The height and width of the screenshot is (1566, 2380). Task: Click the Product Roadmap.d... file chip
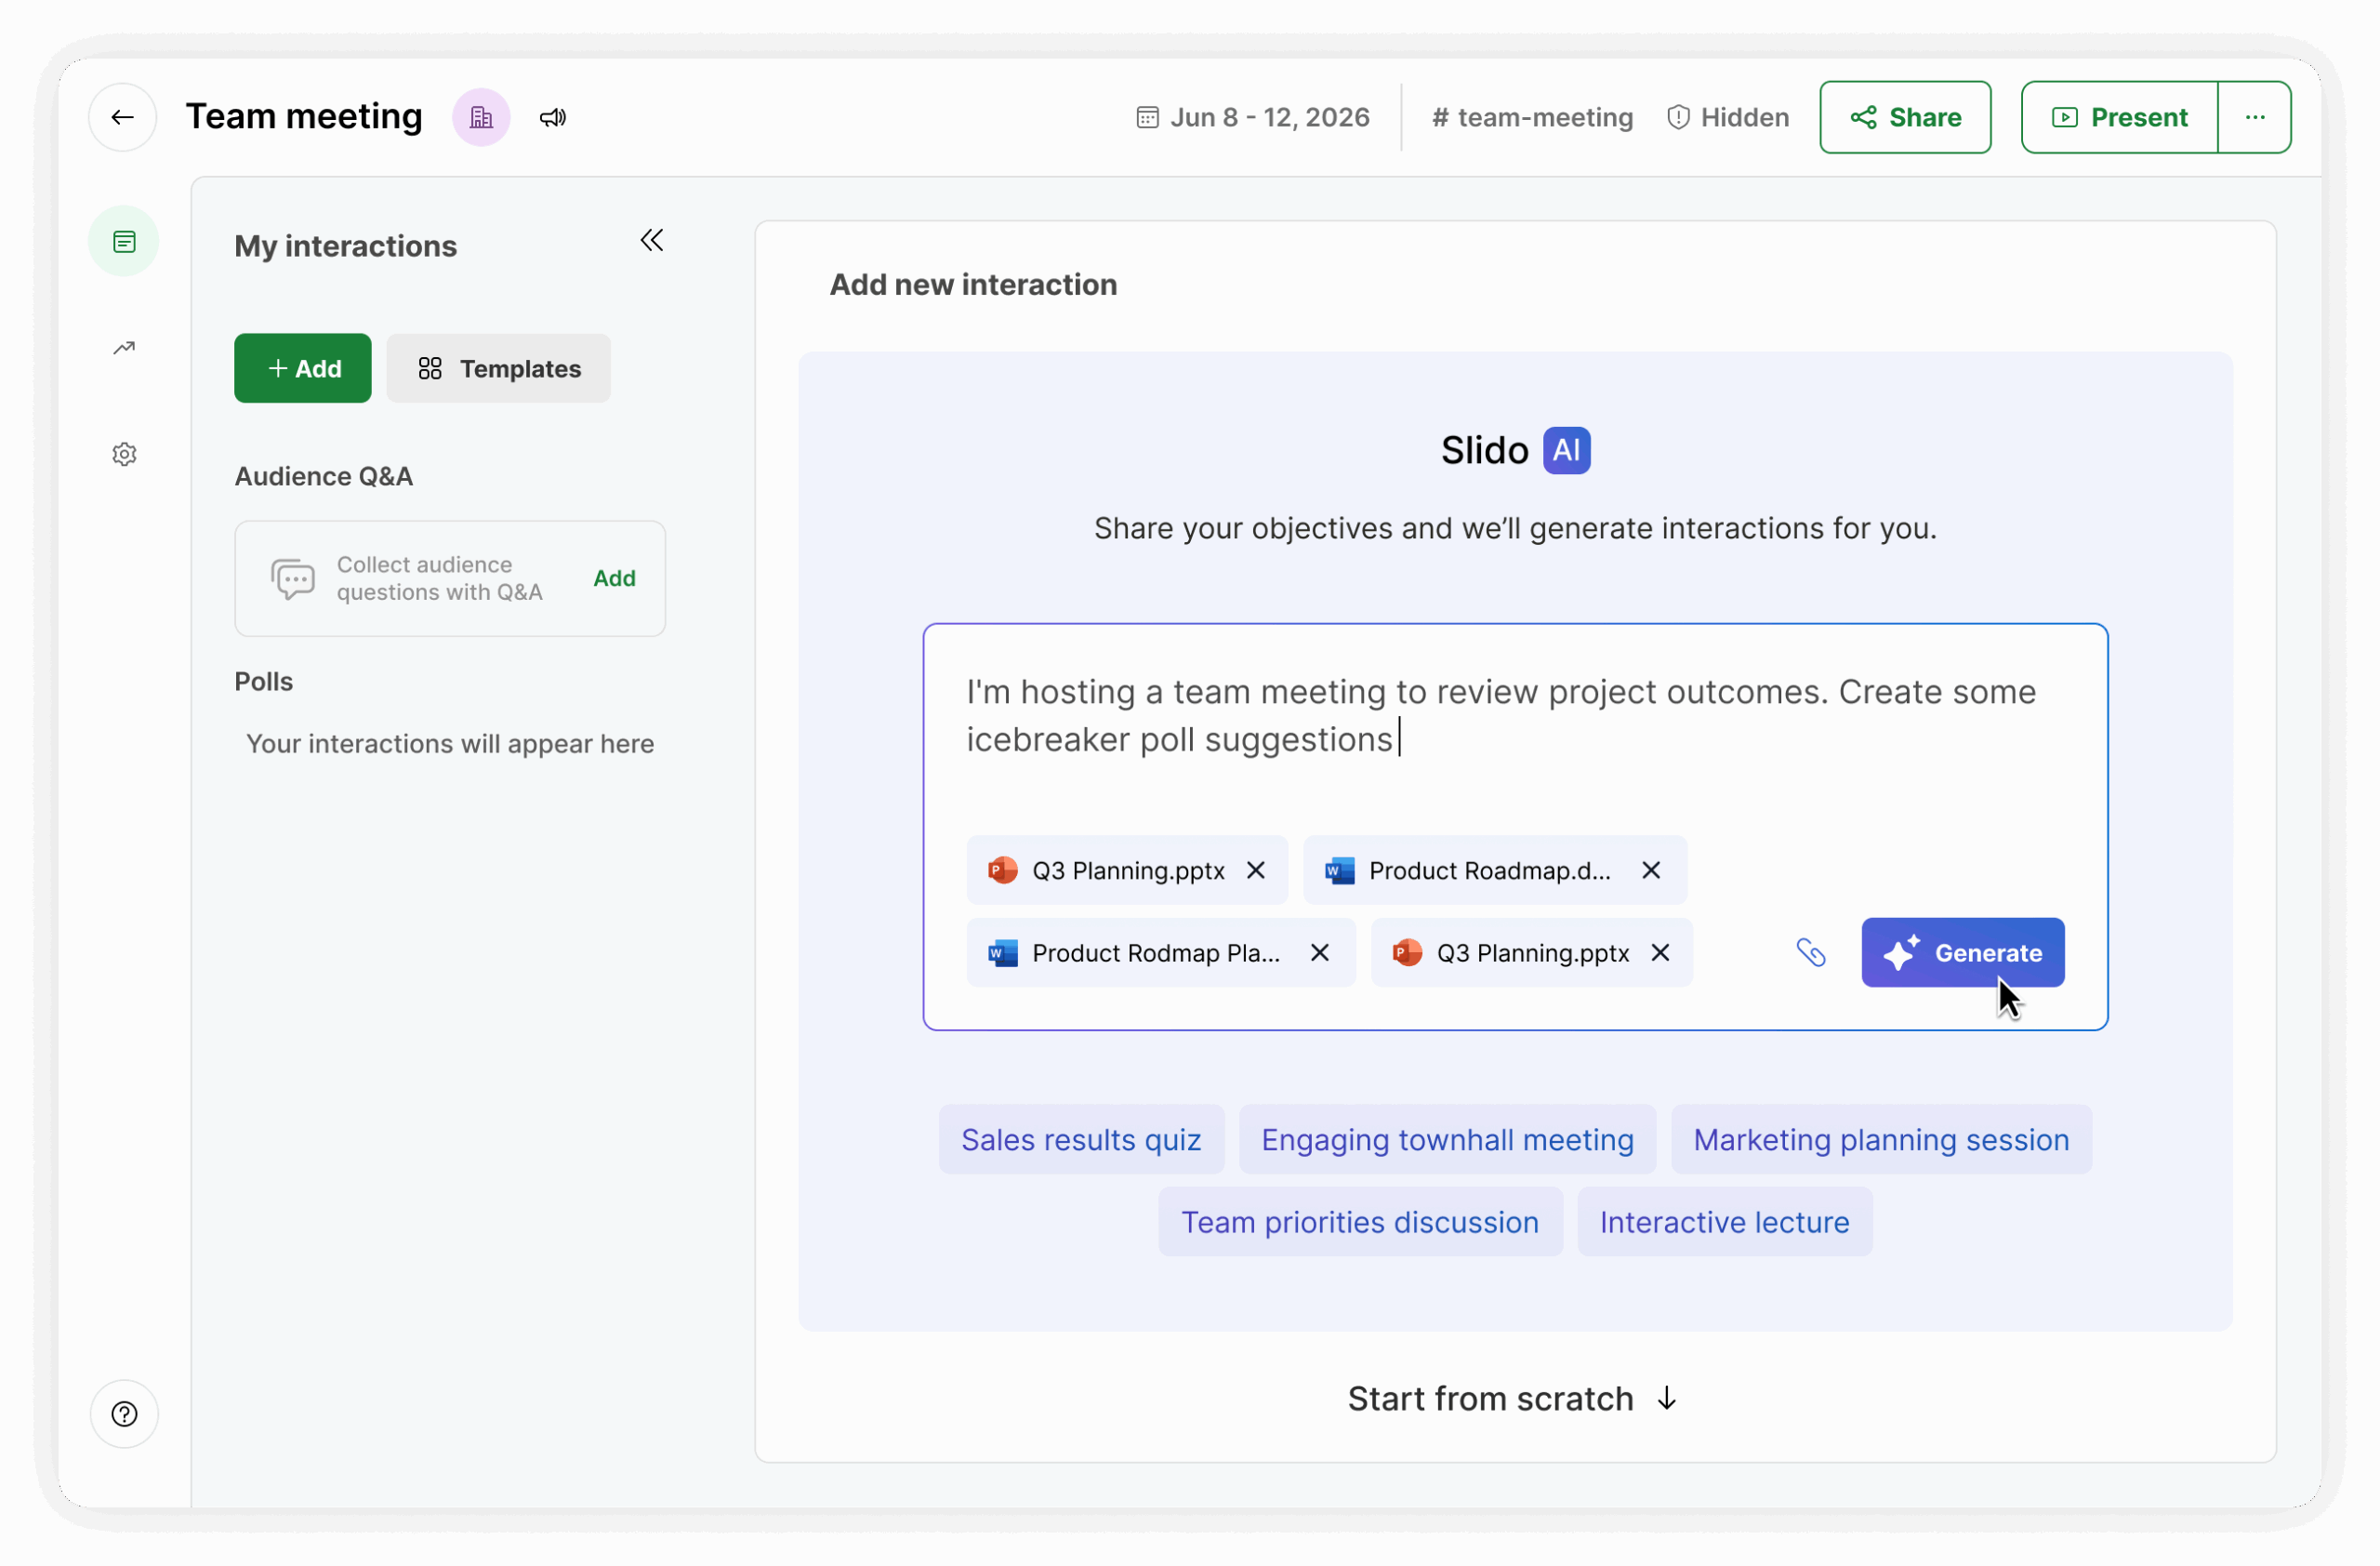coord(1495,870)
